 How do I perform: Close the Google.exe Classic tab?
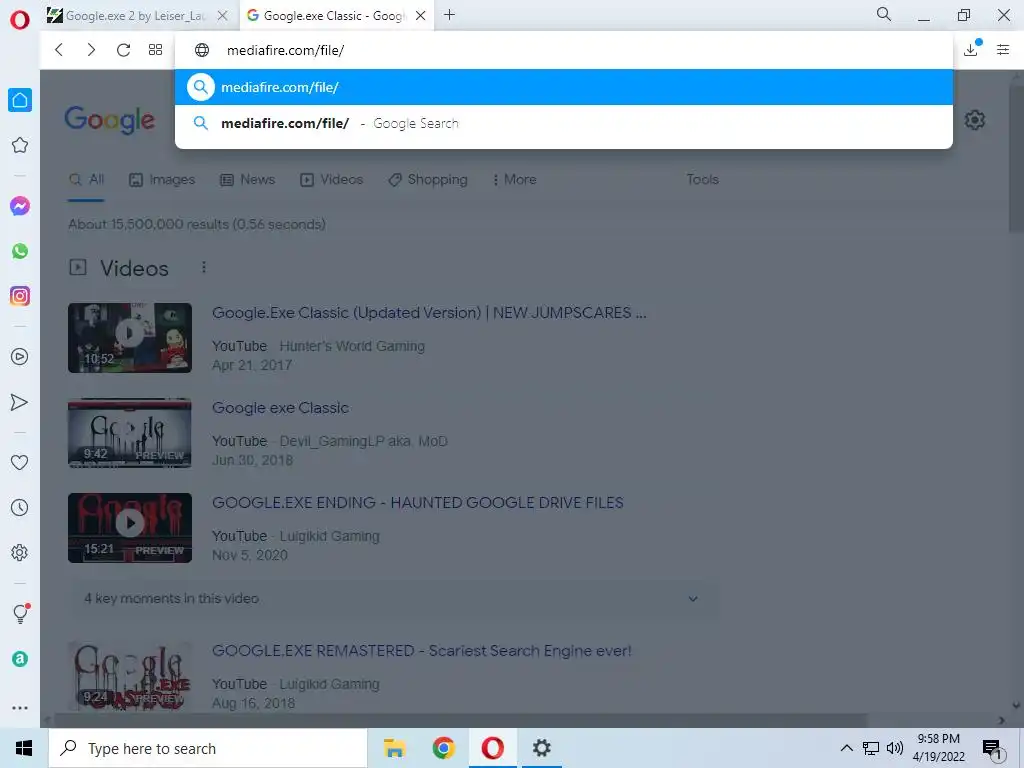click(x=421, y=16)
